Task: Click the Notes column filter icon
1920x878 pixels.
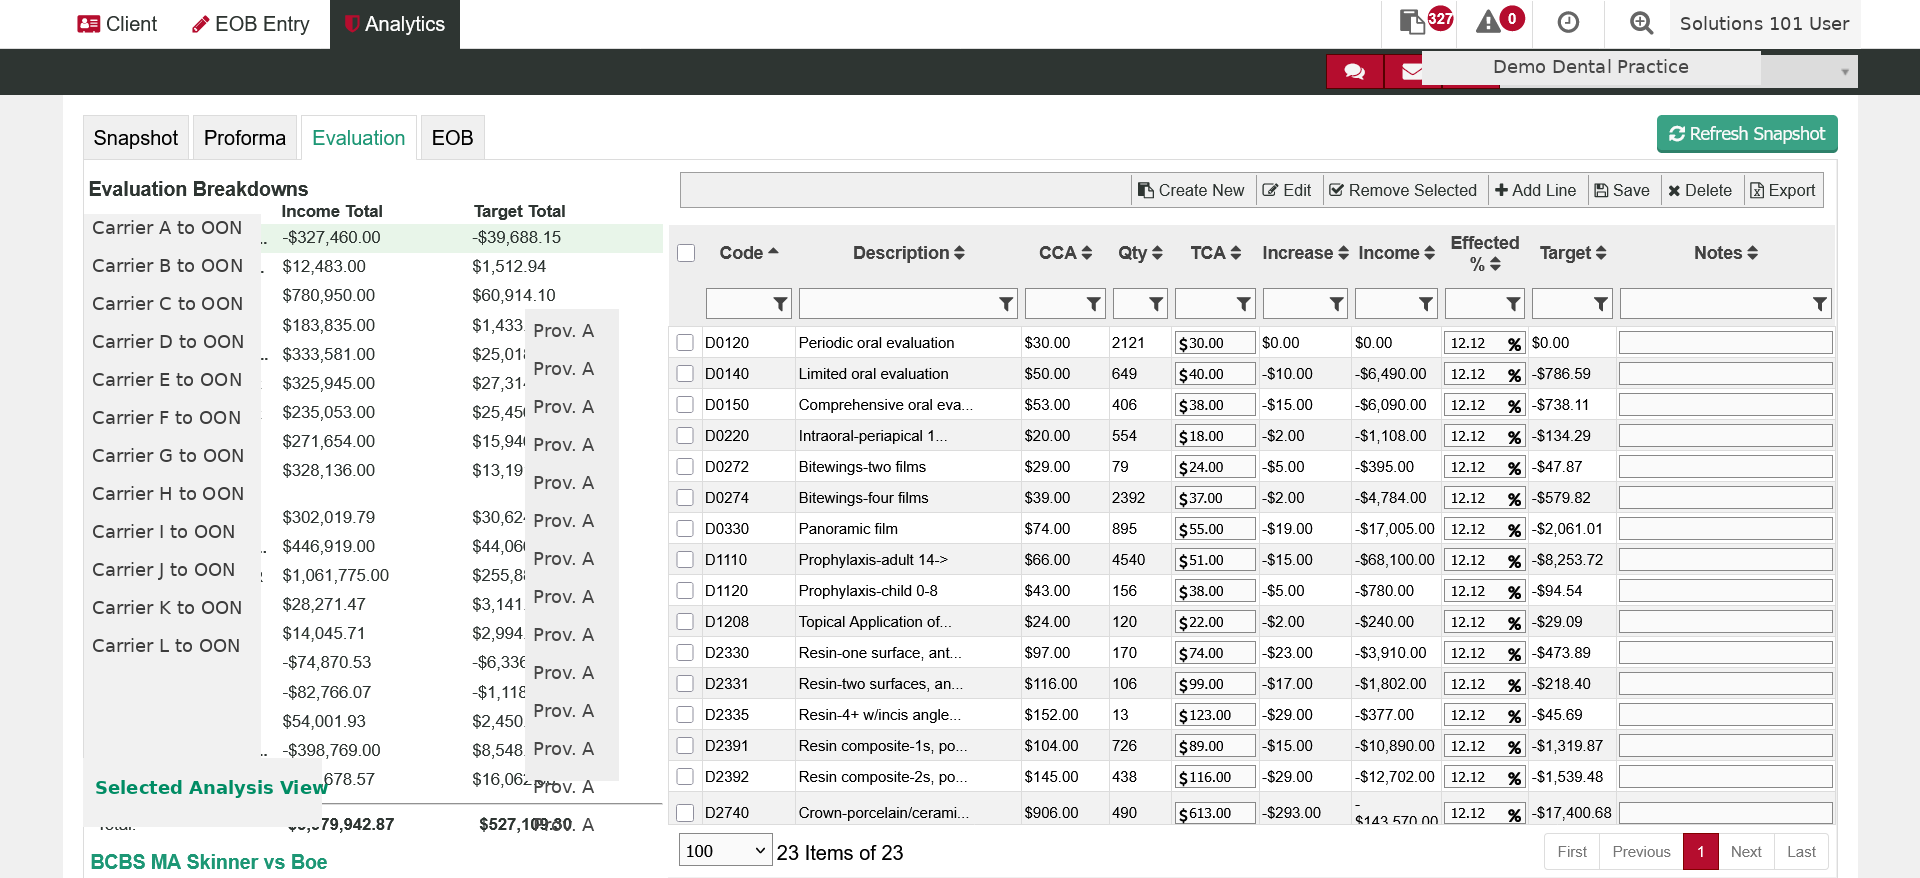Action: (1820, 304)
